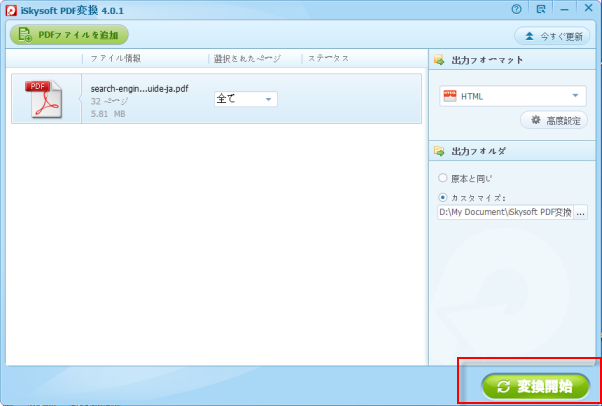Click the HTML format icon

point(450,96)
